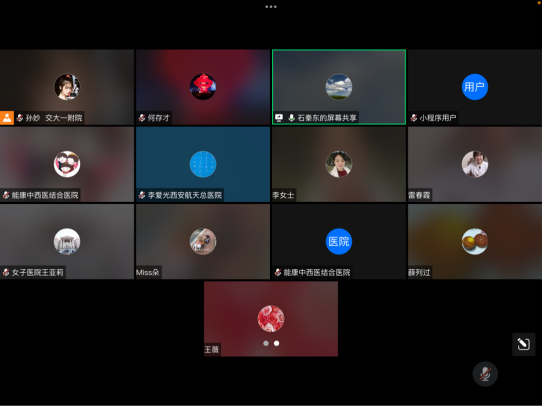Click the muted mic icon beside 女子医院王亚莉
This screenshot has height=407, width=542.
point(6,272)
